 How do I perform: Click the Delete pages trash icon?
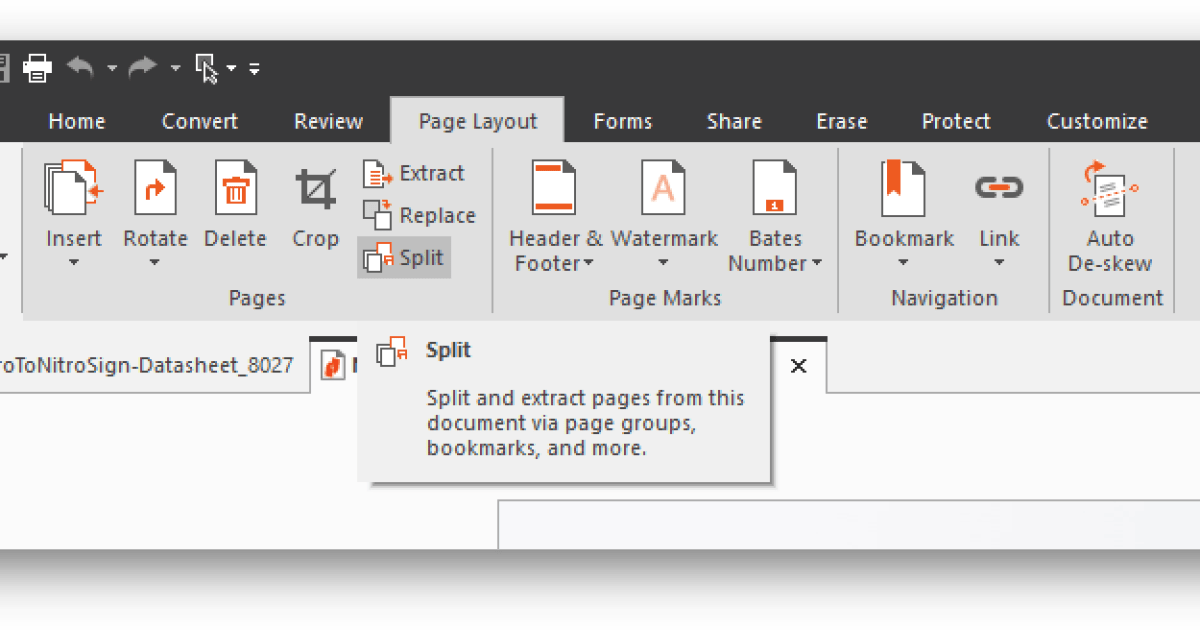(x=236, y=187)
